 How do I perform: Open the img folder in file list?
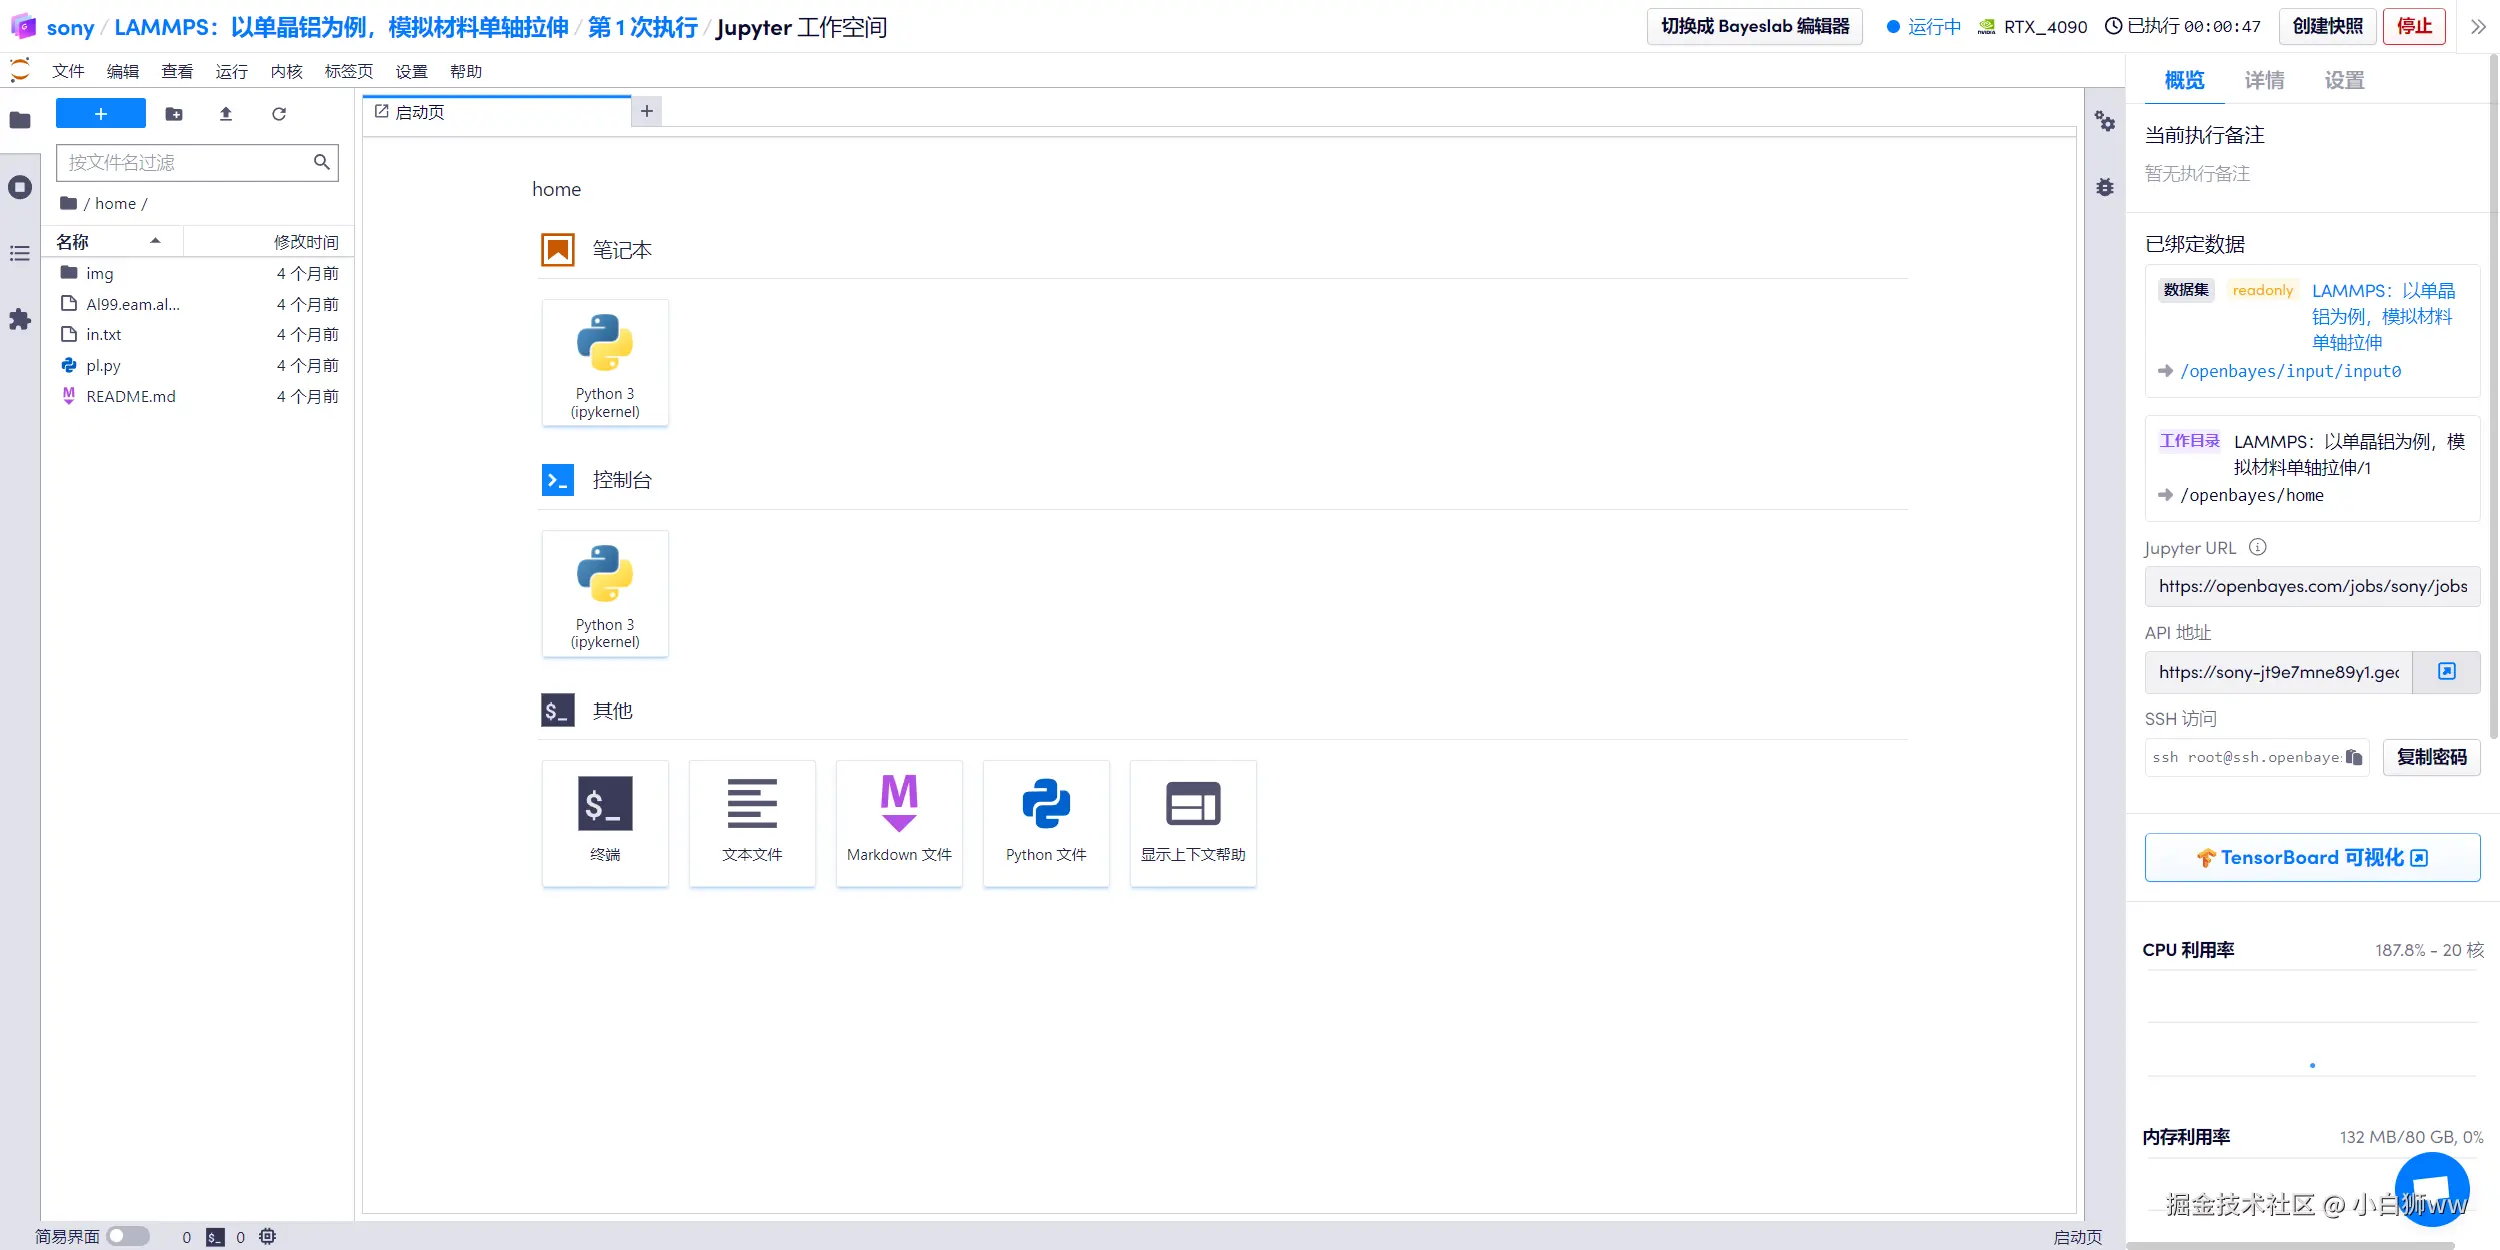[x=99, y=273]
